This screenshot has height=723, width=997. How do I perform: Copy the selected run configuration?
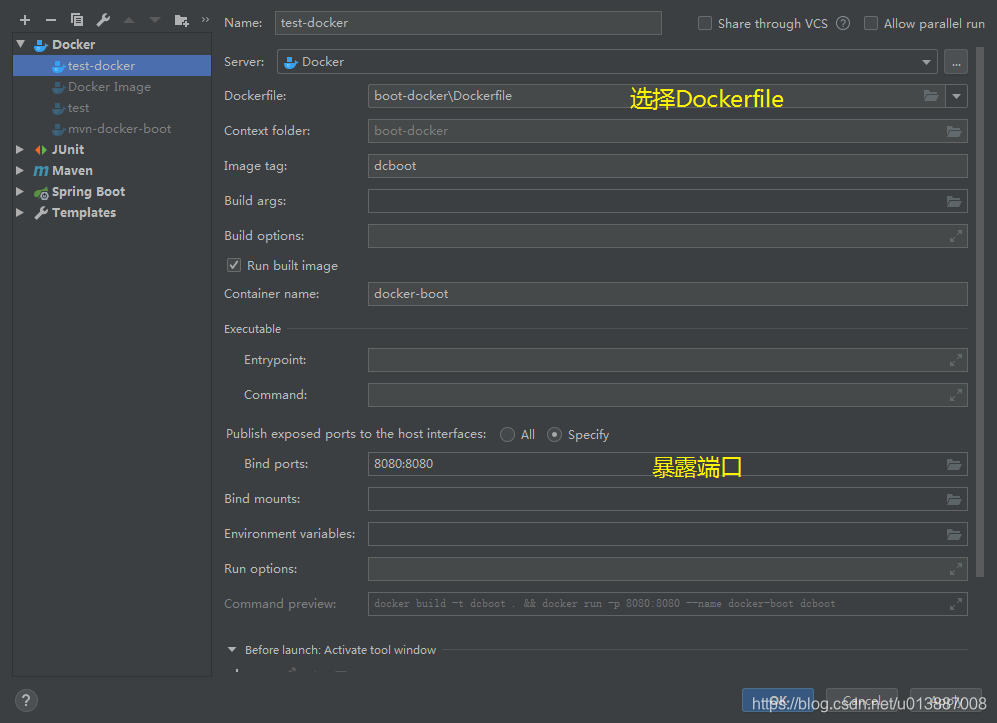click(x=77, y=20)
